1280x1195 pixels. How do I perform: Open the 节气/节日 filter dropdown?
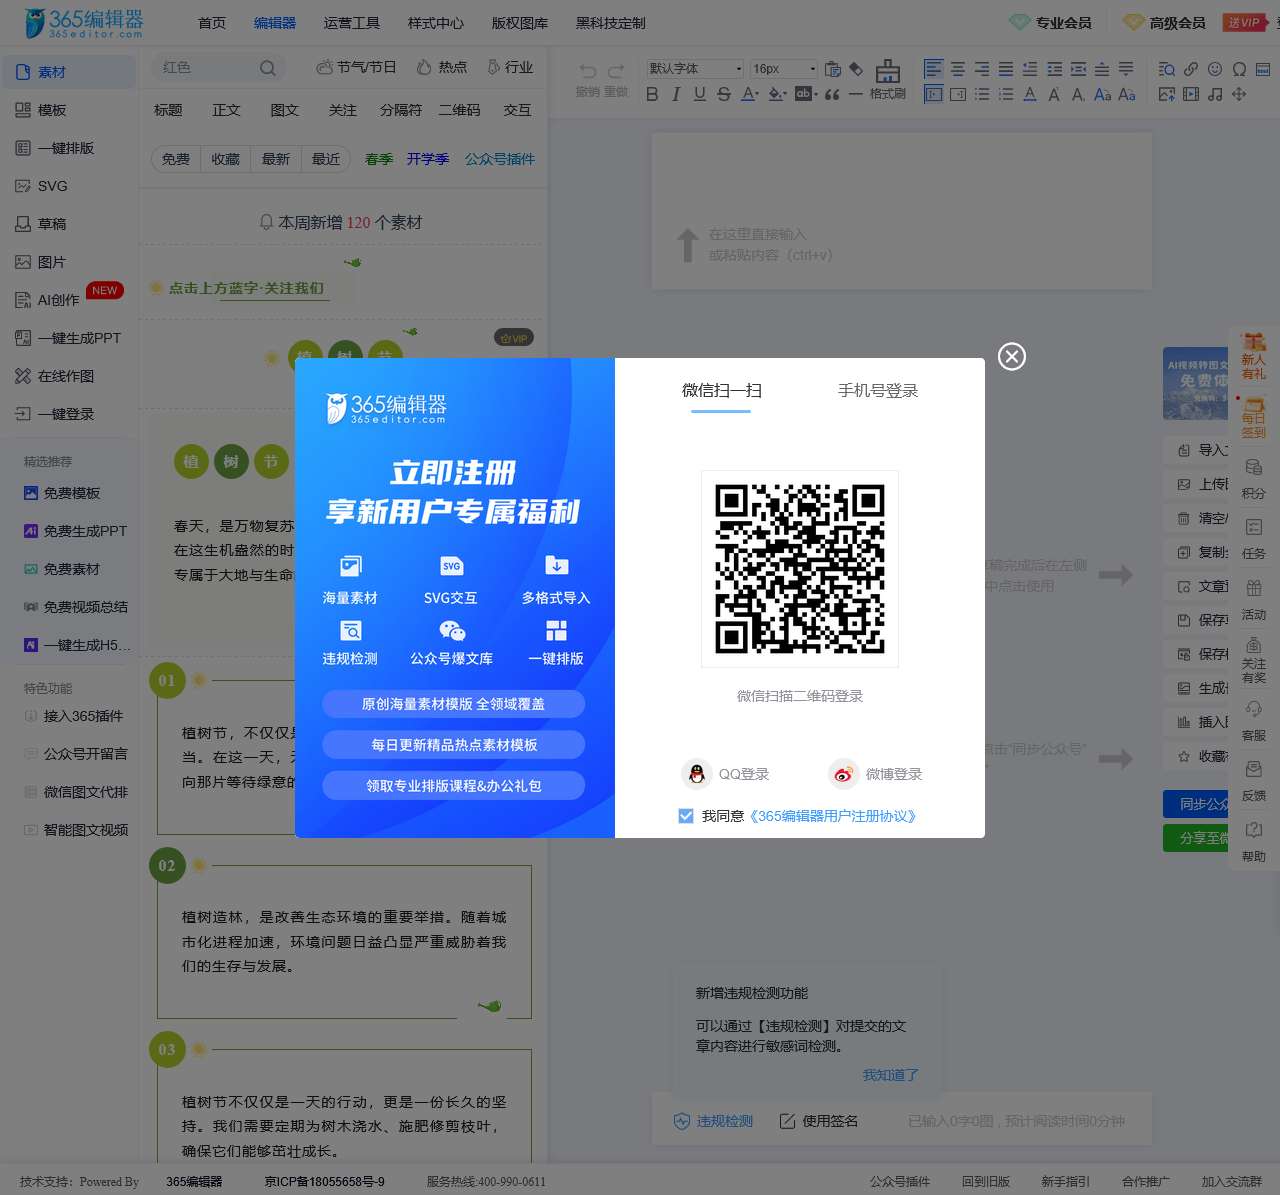point(356,67)
